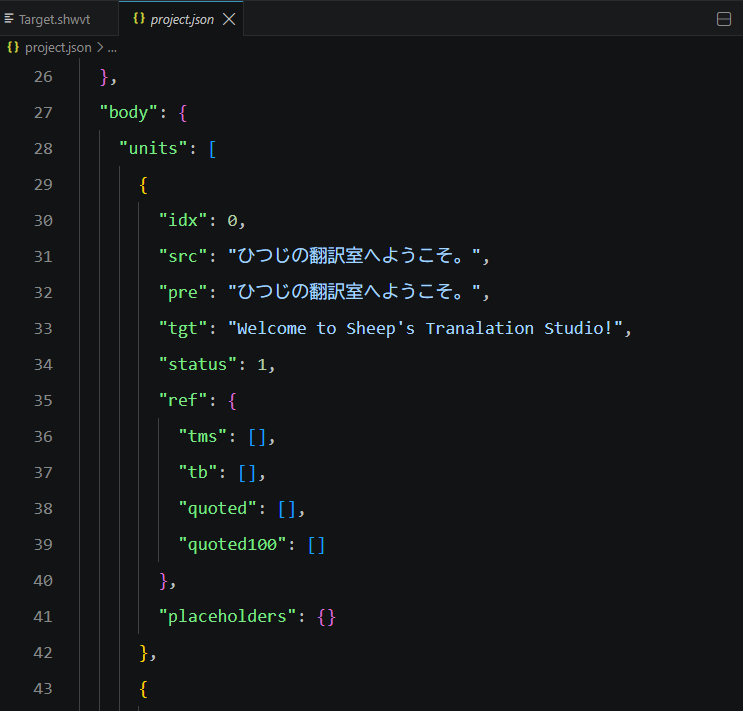743x711 pixels.
Task: Click the "quoted" key on line 38
Action: coord(217,509)
